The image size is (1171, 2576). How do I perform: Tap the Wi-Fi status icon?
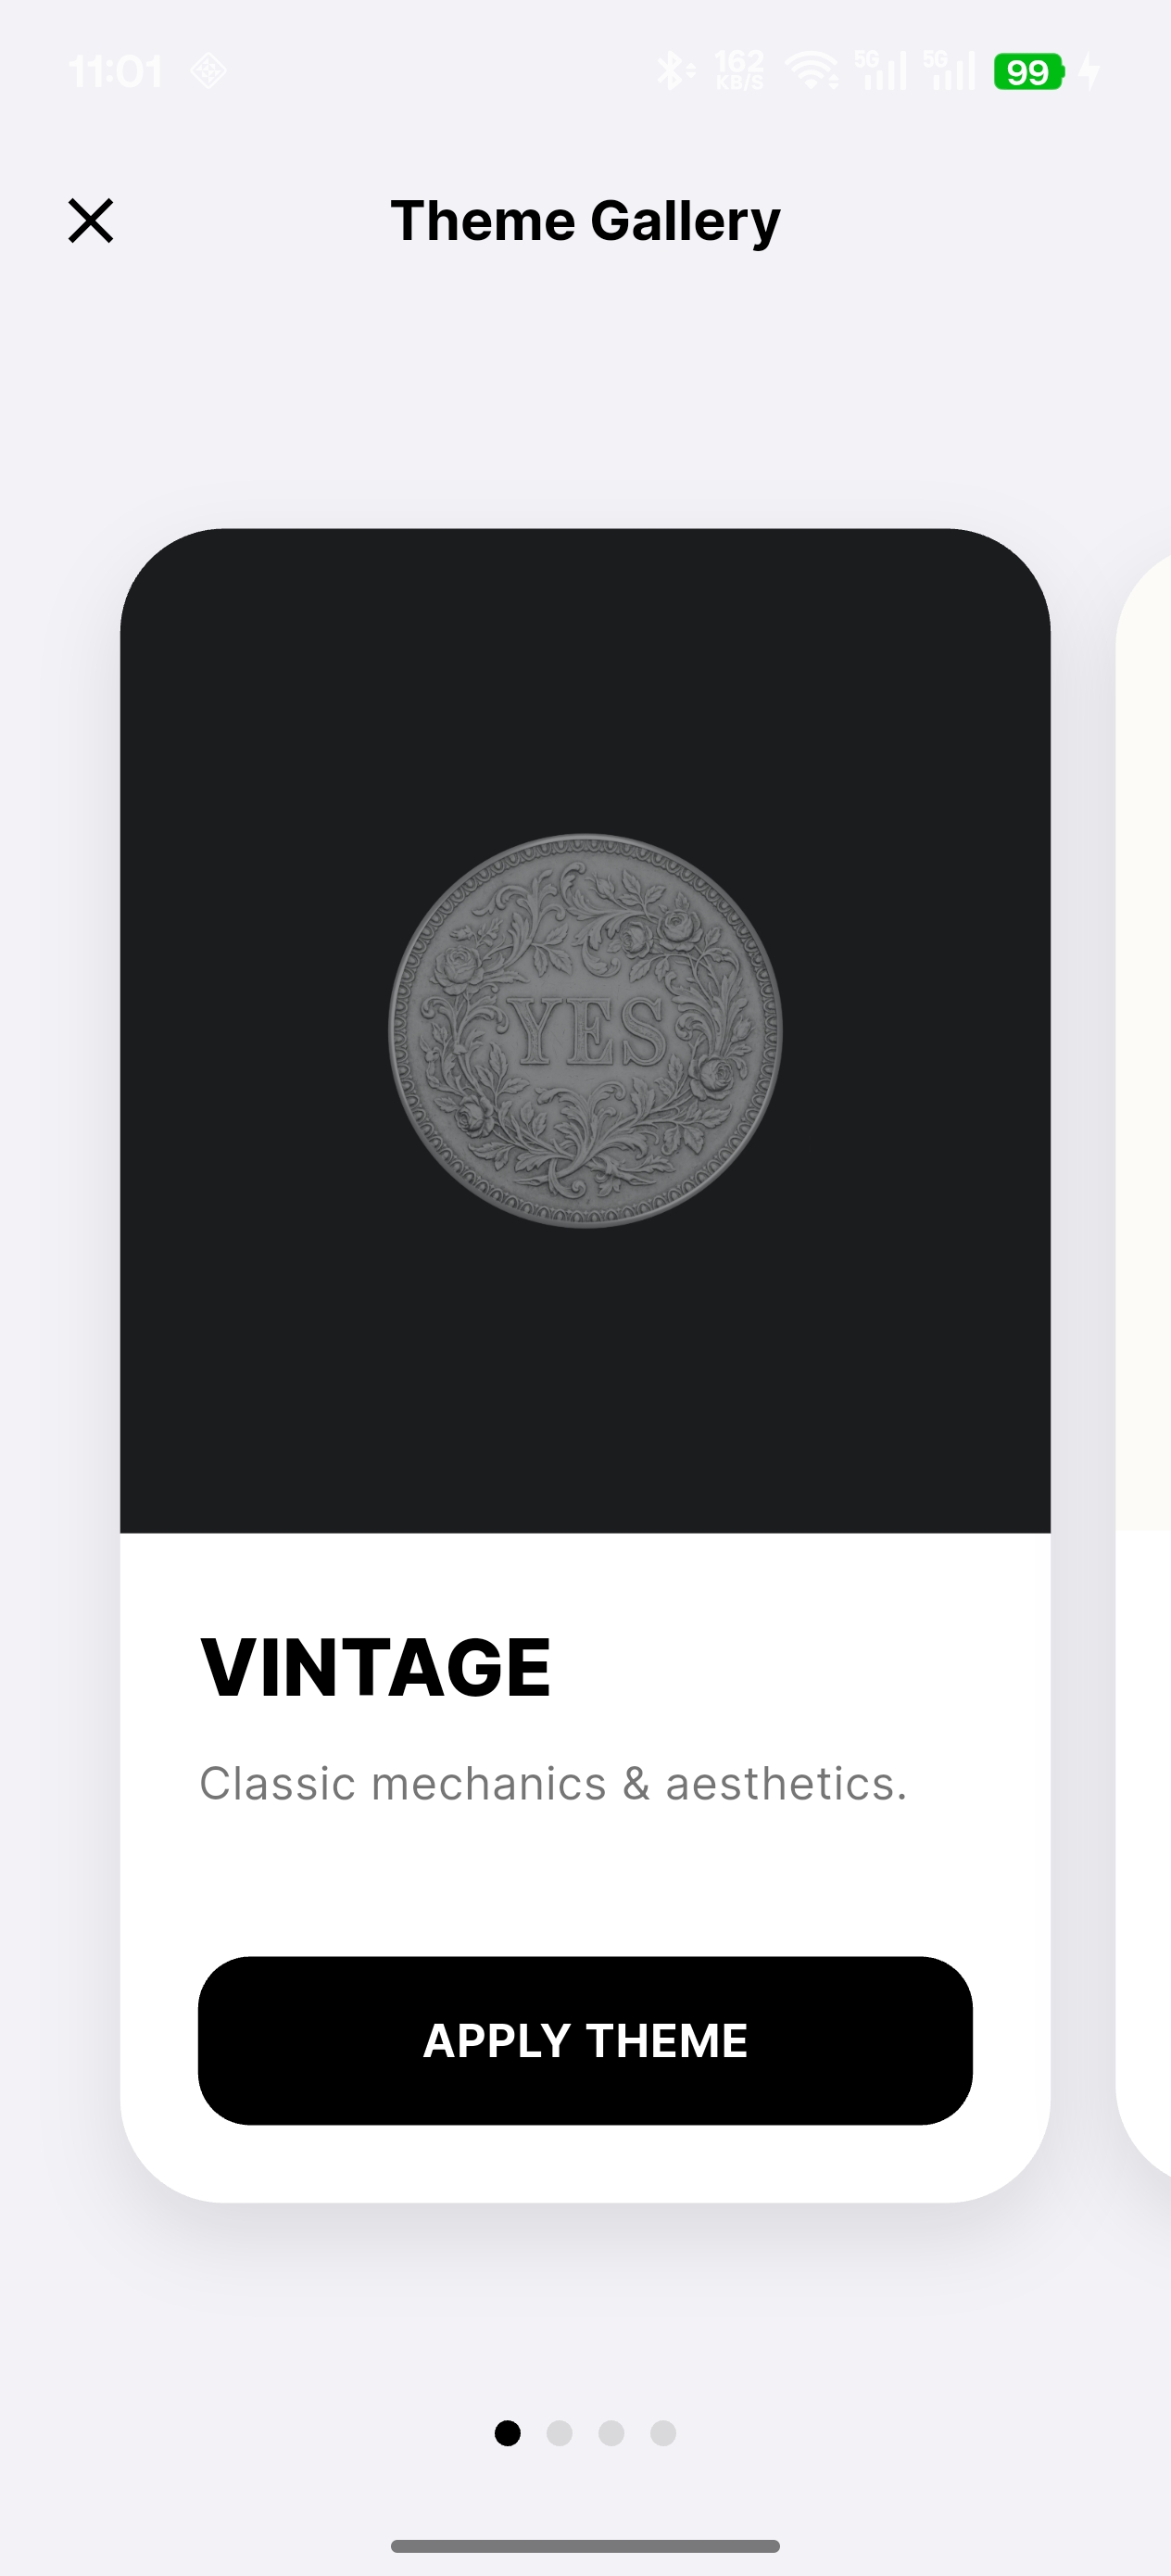[812, 71]
